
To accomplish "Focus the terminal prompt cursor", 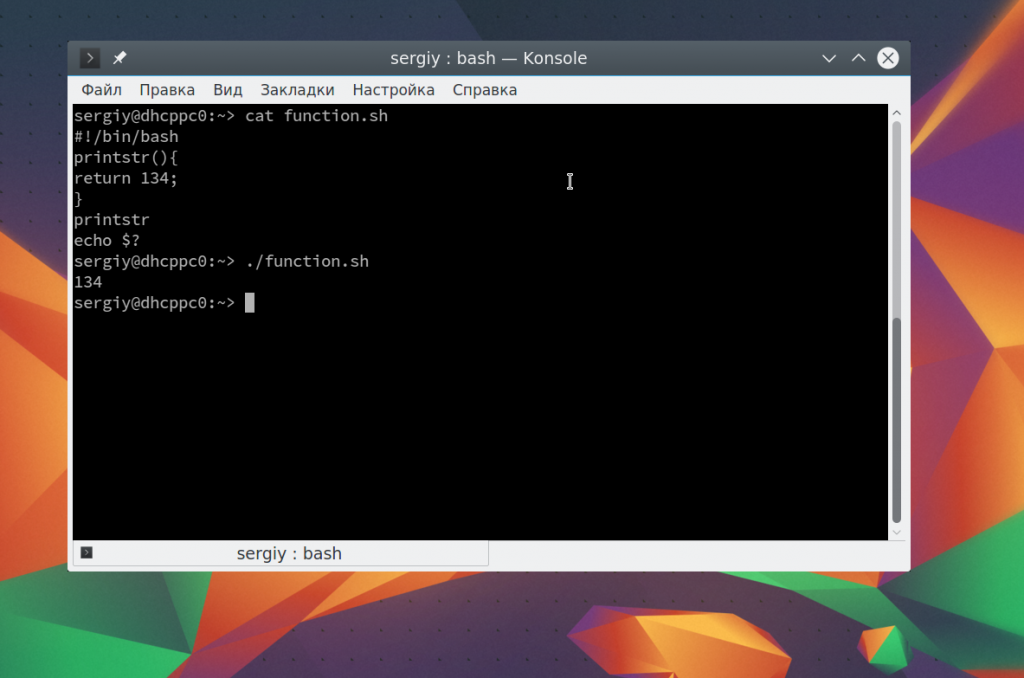I will (249, 303).
